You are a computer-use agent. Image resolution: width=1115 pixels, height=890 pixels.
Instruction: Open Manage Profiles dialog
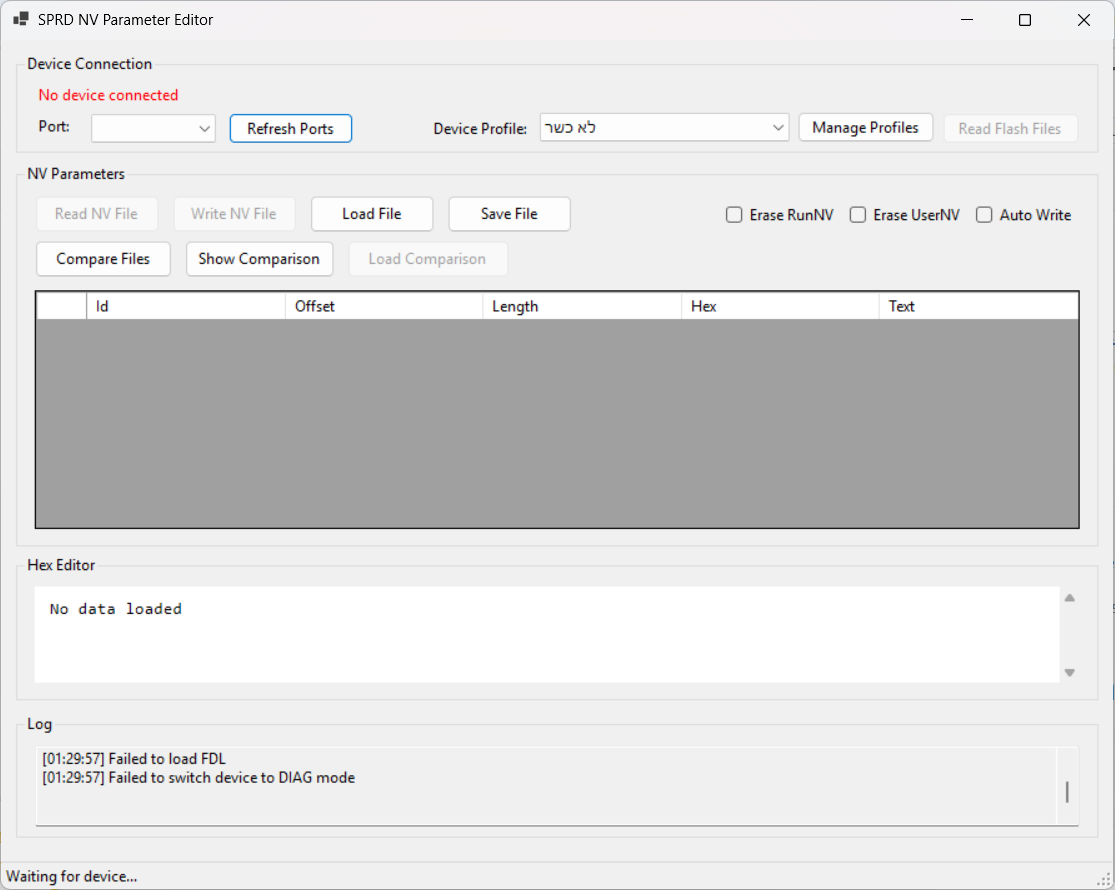click(x=865, y=128)
